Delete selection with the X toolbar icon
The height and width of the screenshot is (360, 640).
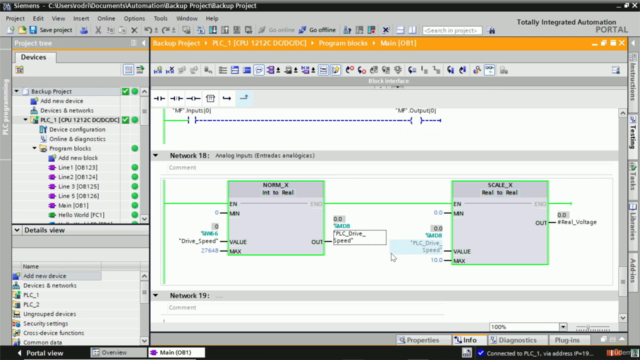pyautogui.click(x=134, y=30)
